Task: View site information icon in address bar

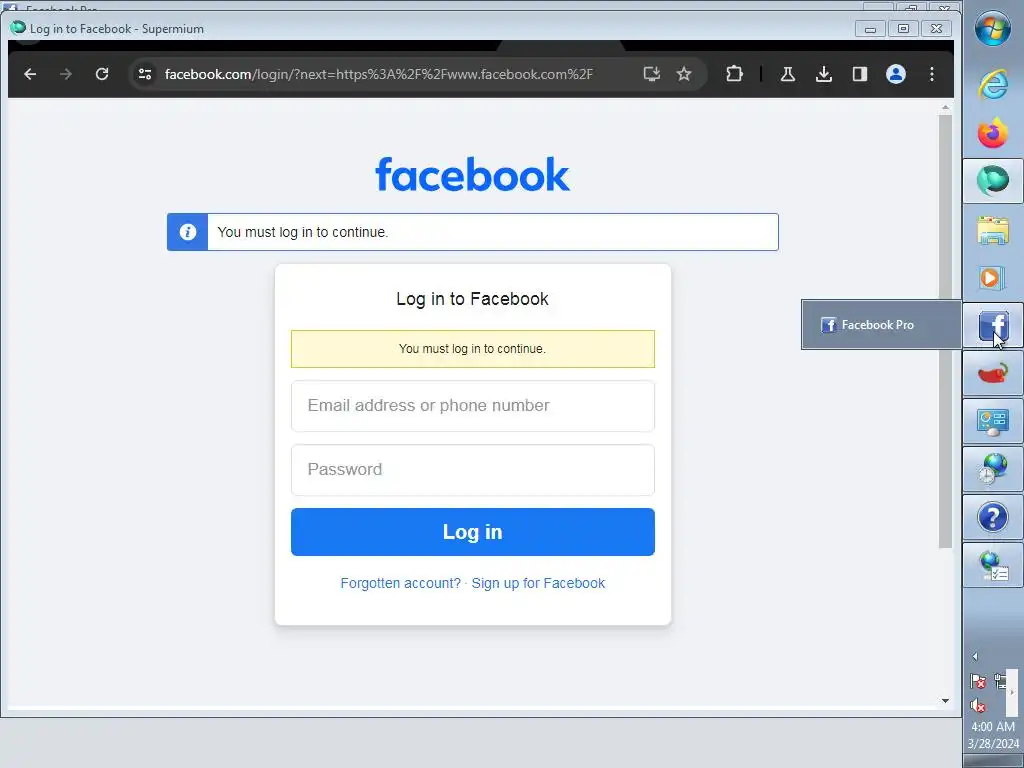Action: coord(145,74)
